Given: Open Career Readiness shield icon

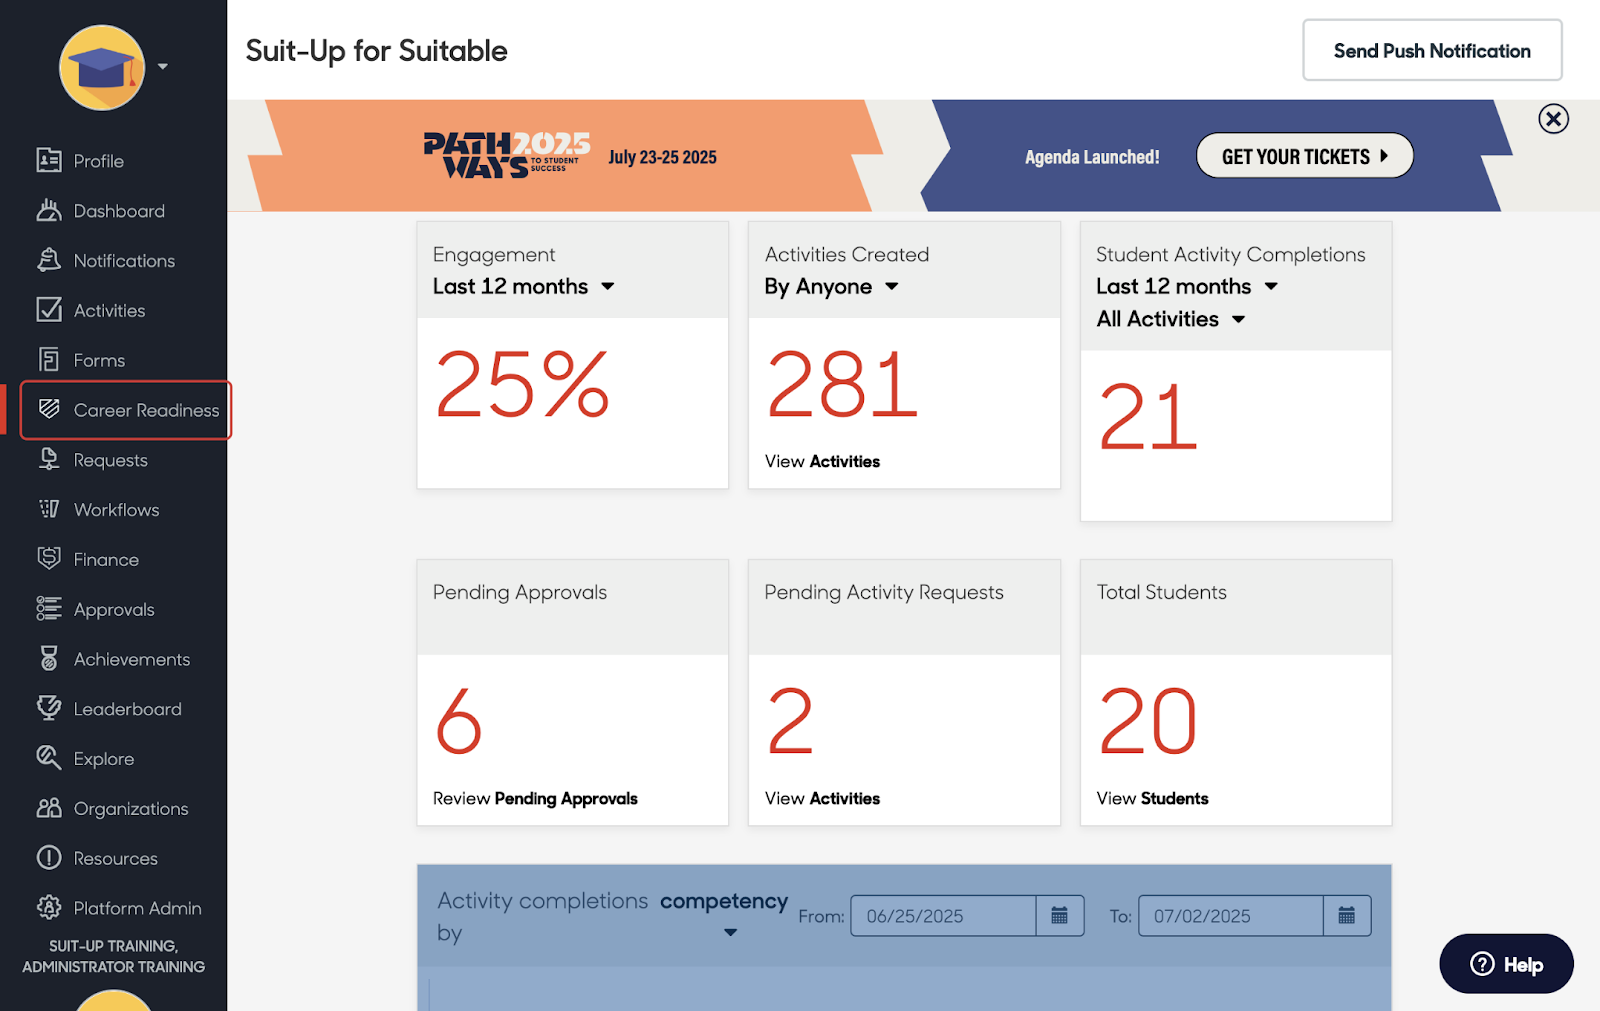Looking at the screenshot, I should coord(49,409).
